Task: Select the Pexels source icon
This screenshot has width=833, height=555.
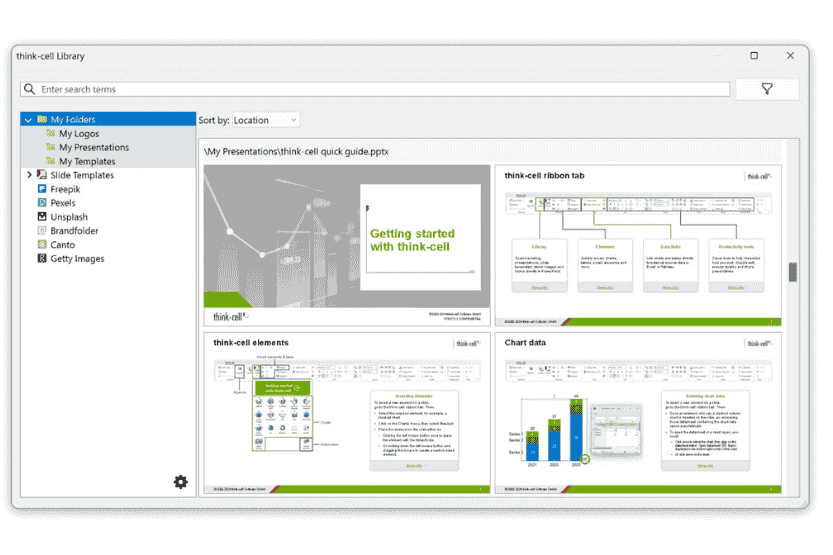Action: [x=42, y=203]
